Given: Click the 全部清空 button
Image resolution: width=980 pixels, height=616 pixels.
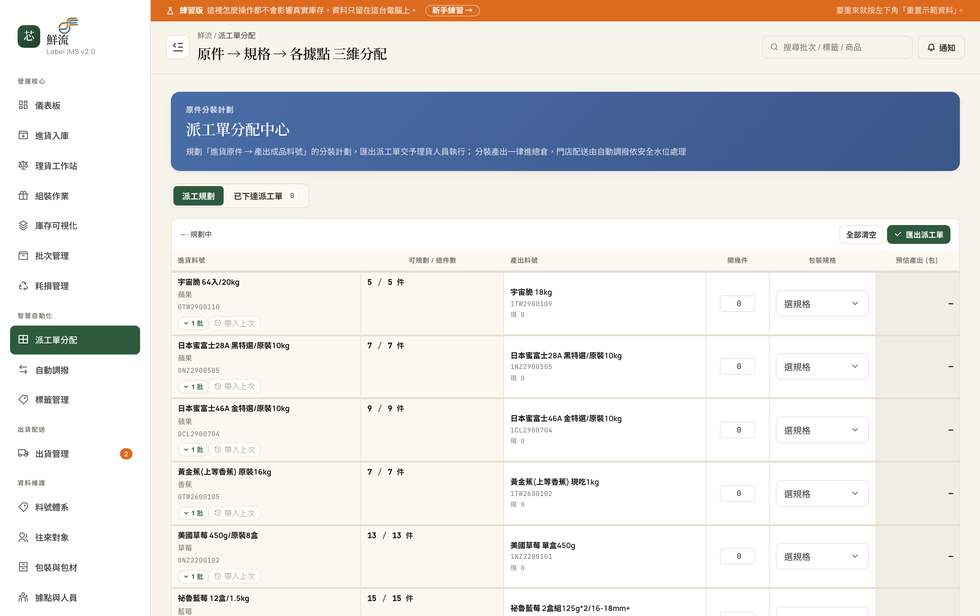Looking at the screenshot, I should 861,234.
